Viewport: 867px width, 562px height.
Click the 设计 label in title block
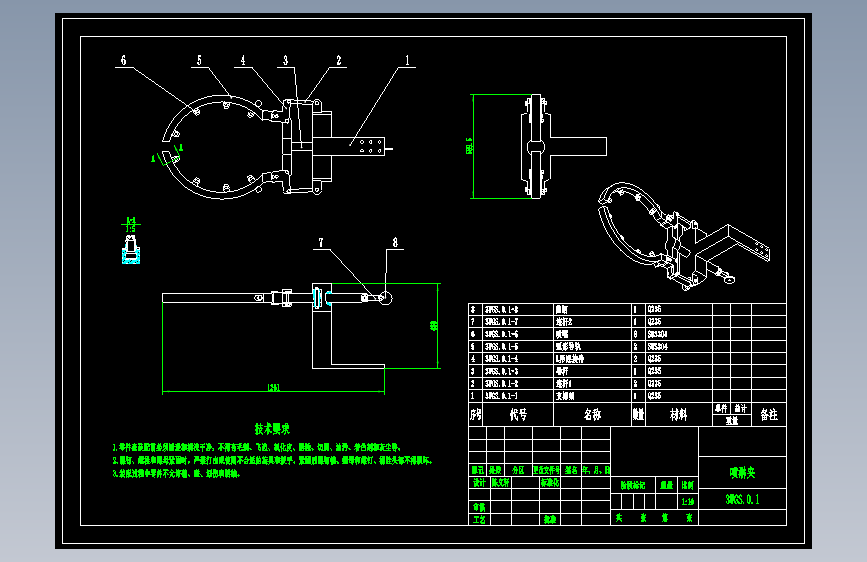(x=479, y=482)
